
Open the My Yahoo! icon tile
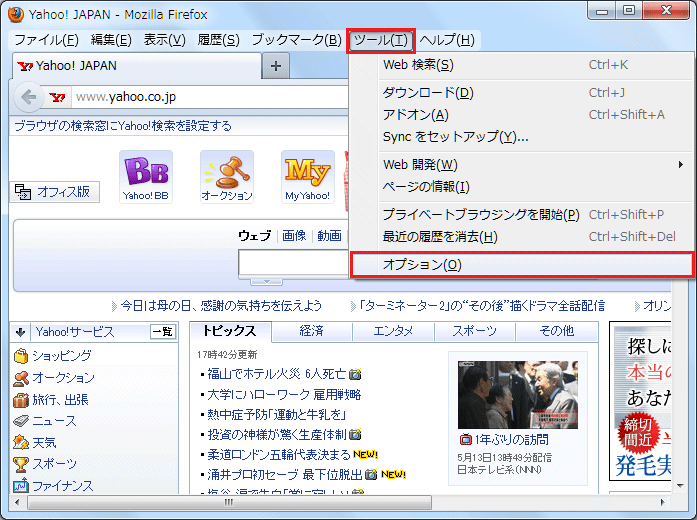tap(308, 176)
